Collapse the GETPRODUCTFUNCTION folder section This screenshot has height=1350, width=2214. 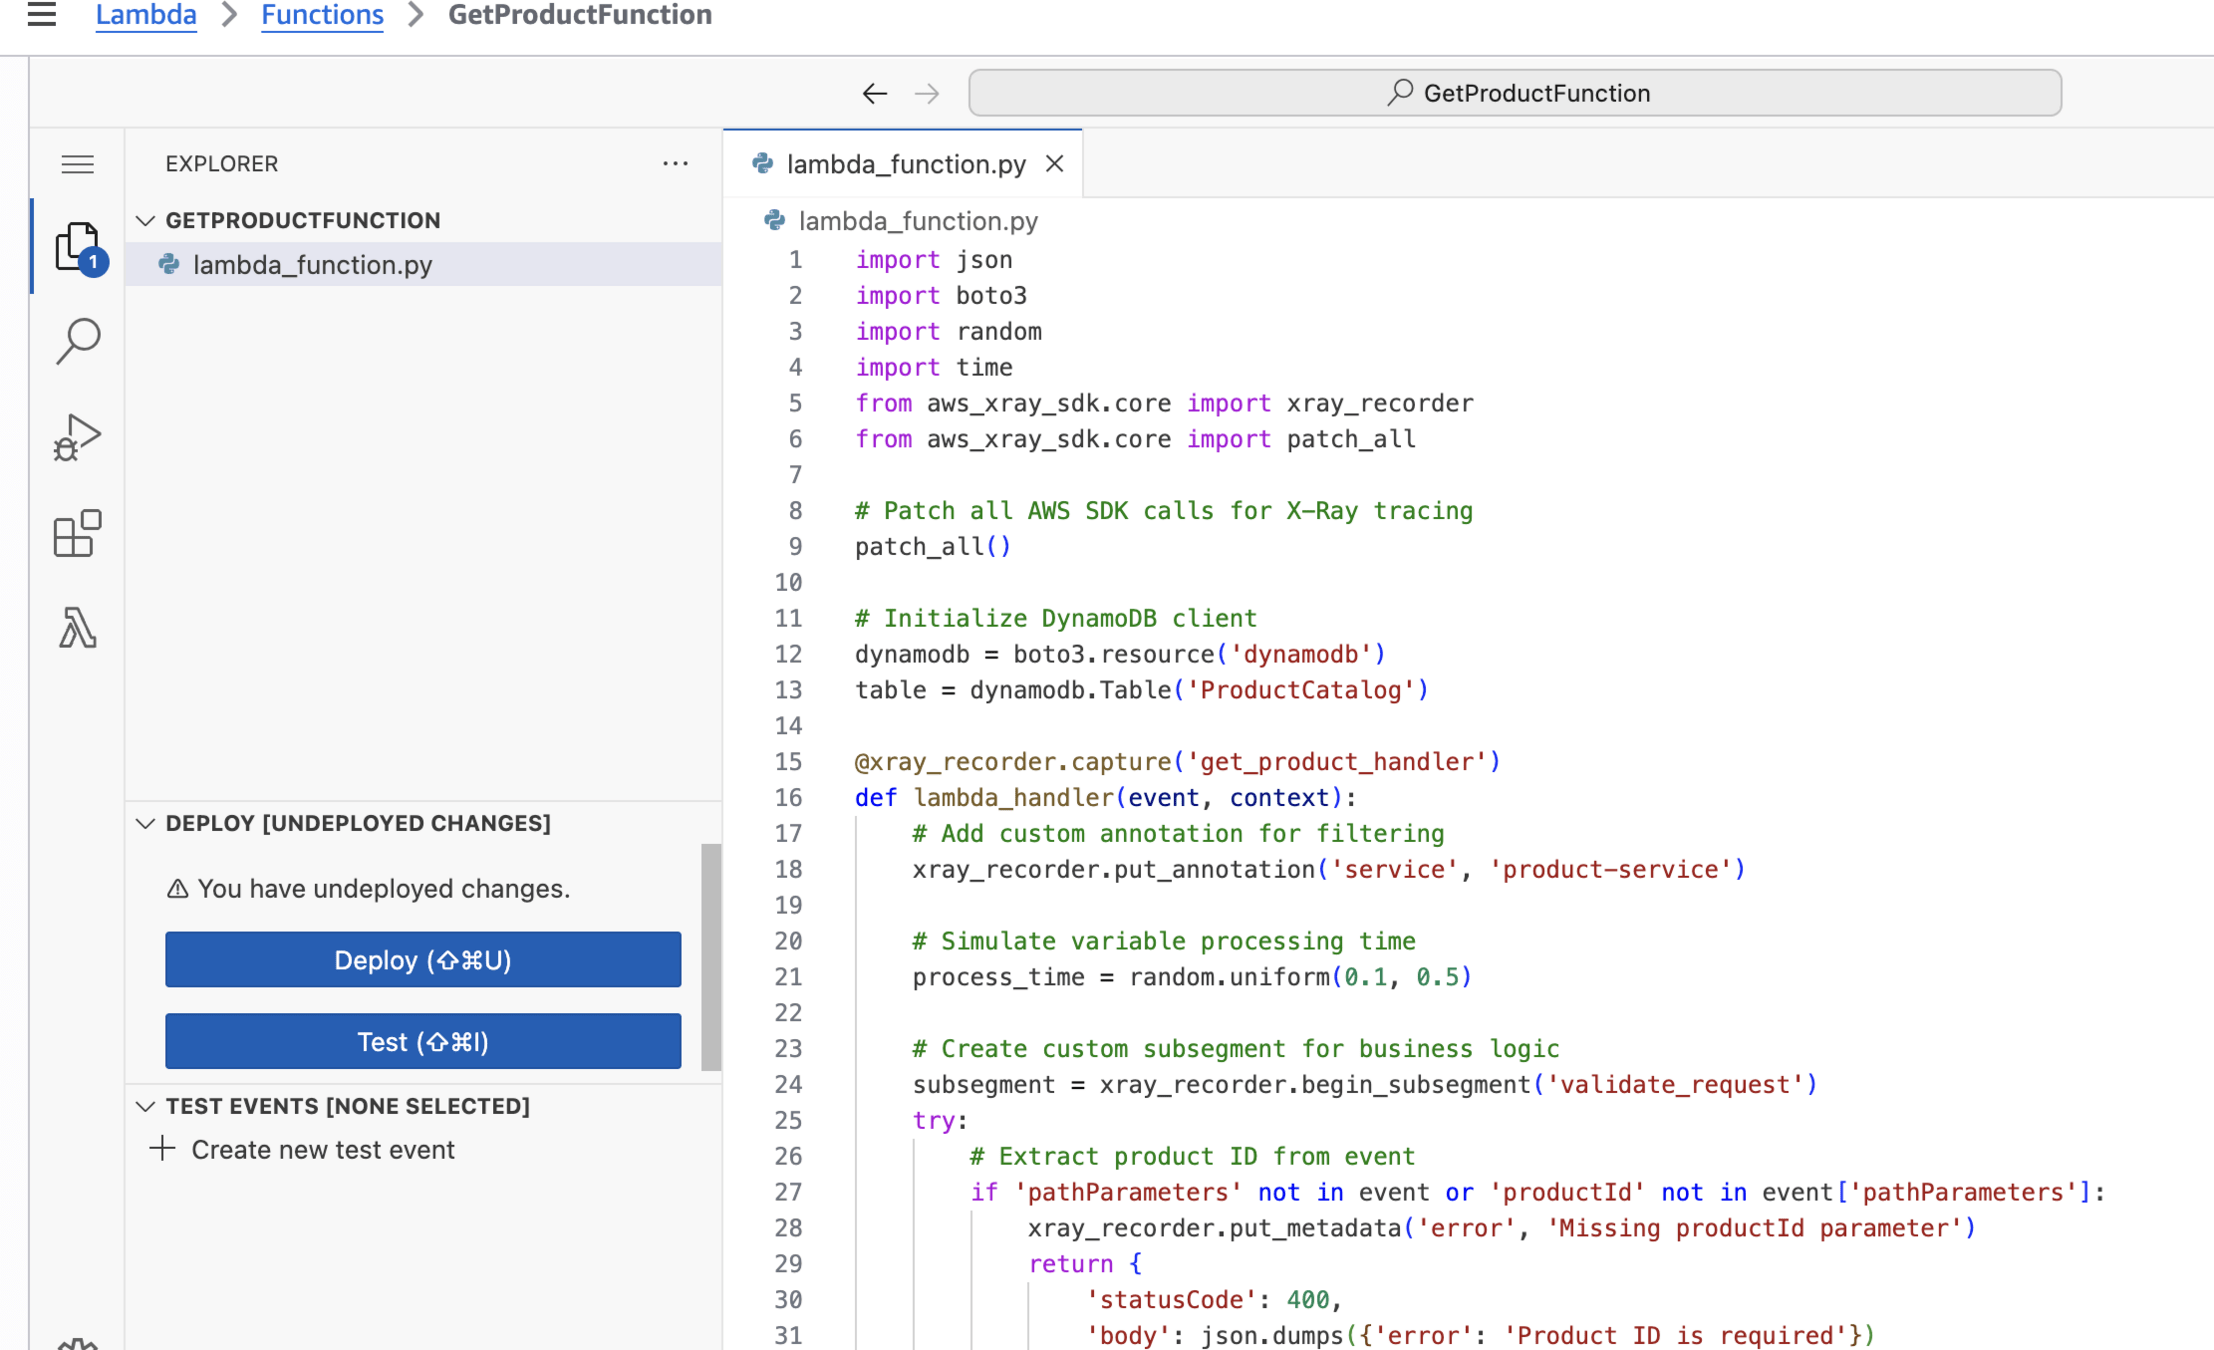pos(146,220)
